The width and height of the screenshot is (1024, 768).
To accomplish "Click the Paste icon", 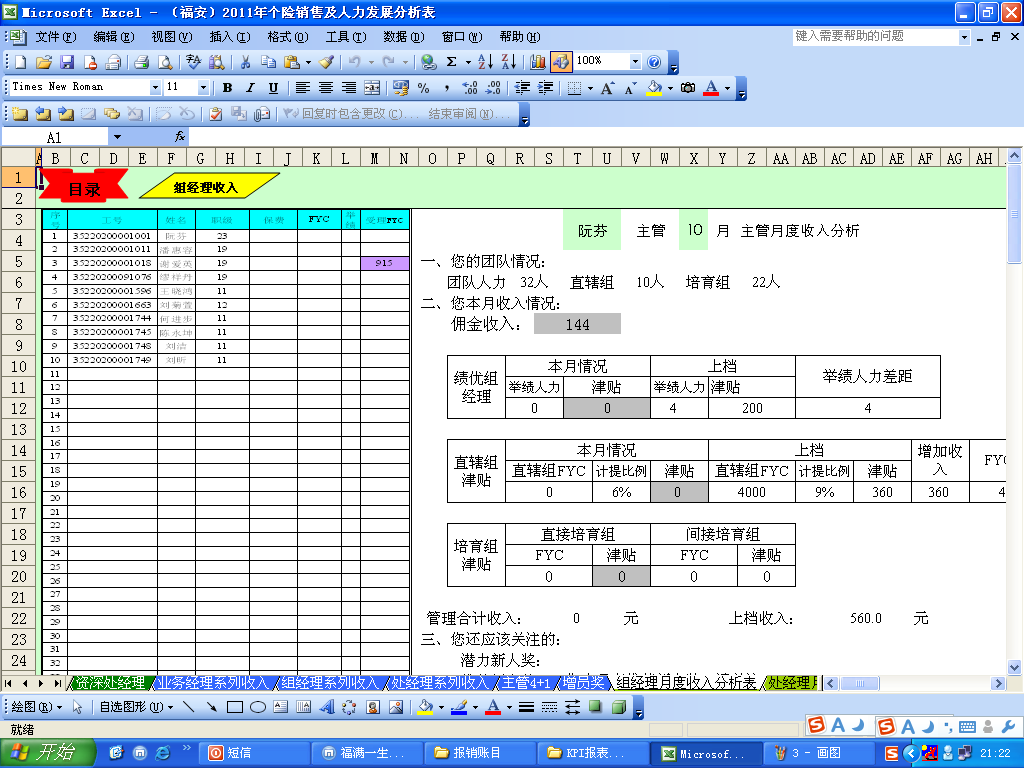I will [291, 62].
